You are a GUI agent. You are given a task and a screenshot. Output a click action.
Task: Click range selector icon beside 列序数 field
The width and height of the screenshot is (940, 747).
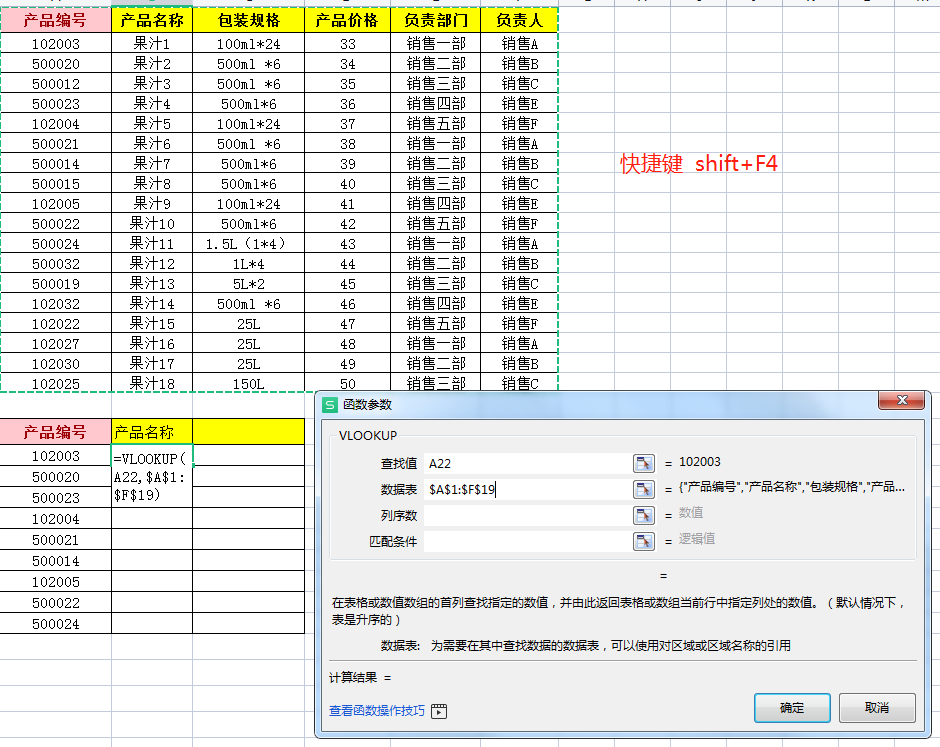[643, 515]
